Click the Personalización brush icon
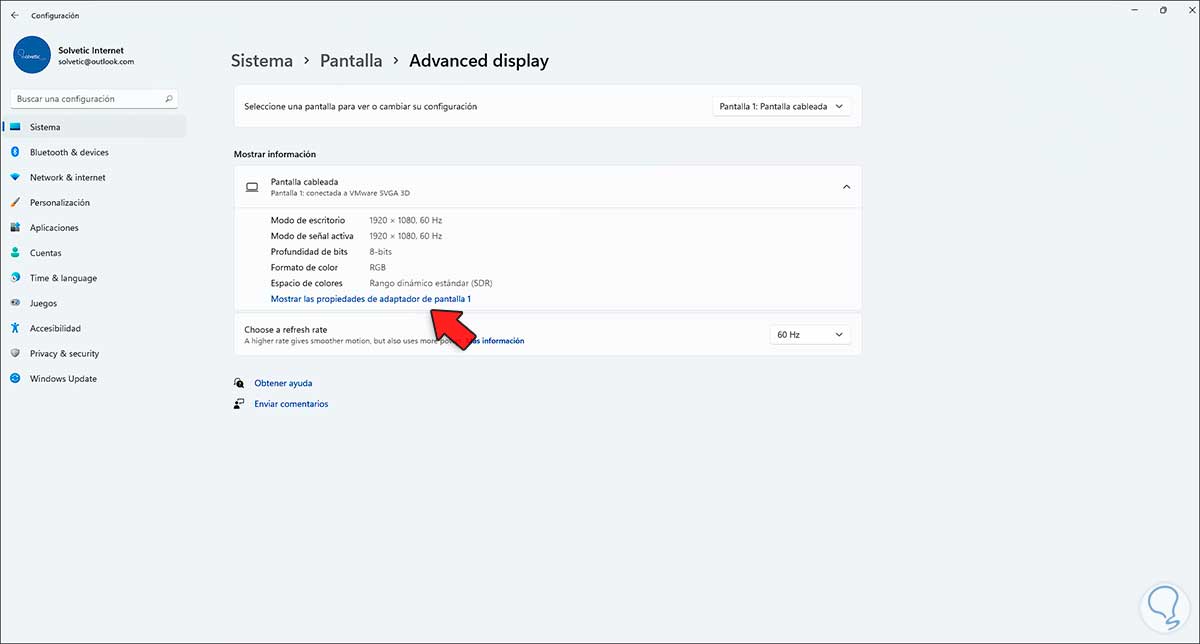The image size is (1200, 644). point(15,202)
